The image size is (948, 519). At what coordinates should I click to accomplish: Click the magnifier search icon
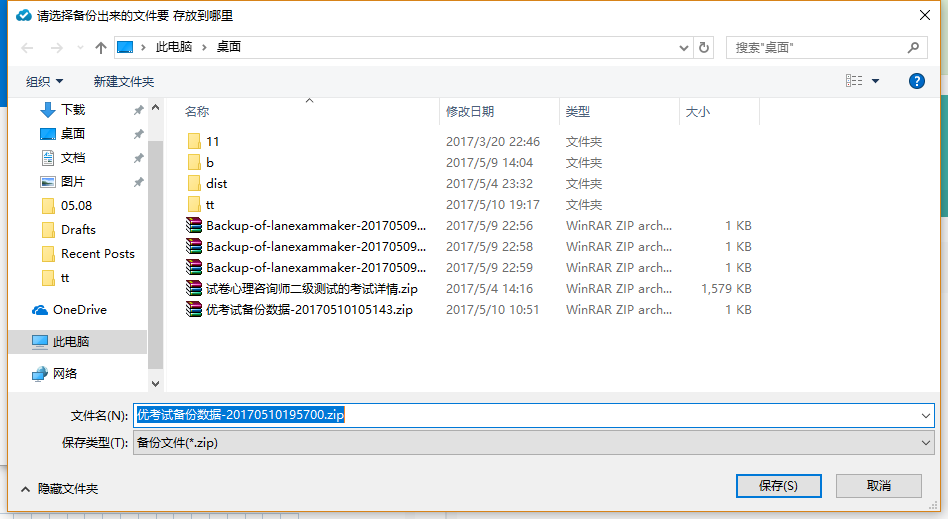[914, 47]
